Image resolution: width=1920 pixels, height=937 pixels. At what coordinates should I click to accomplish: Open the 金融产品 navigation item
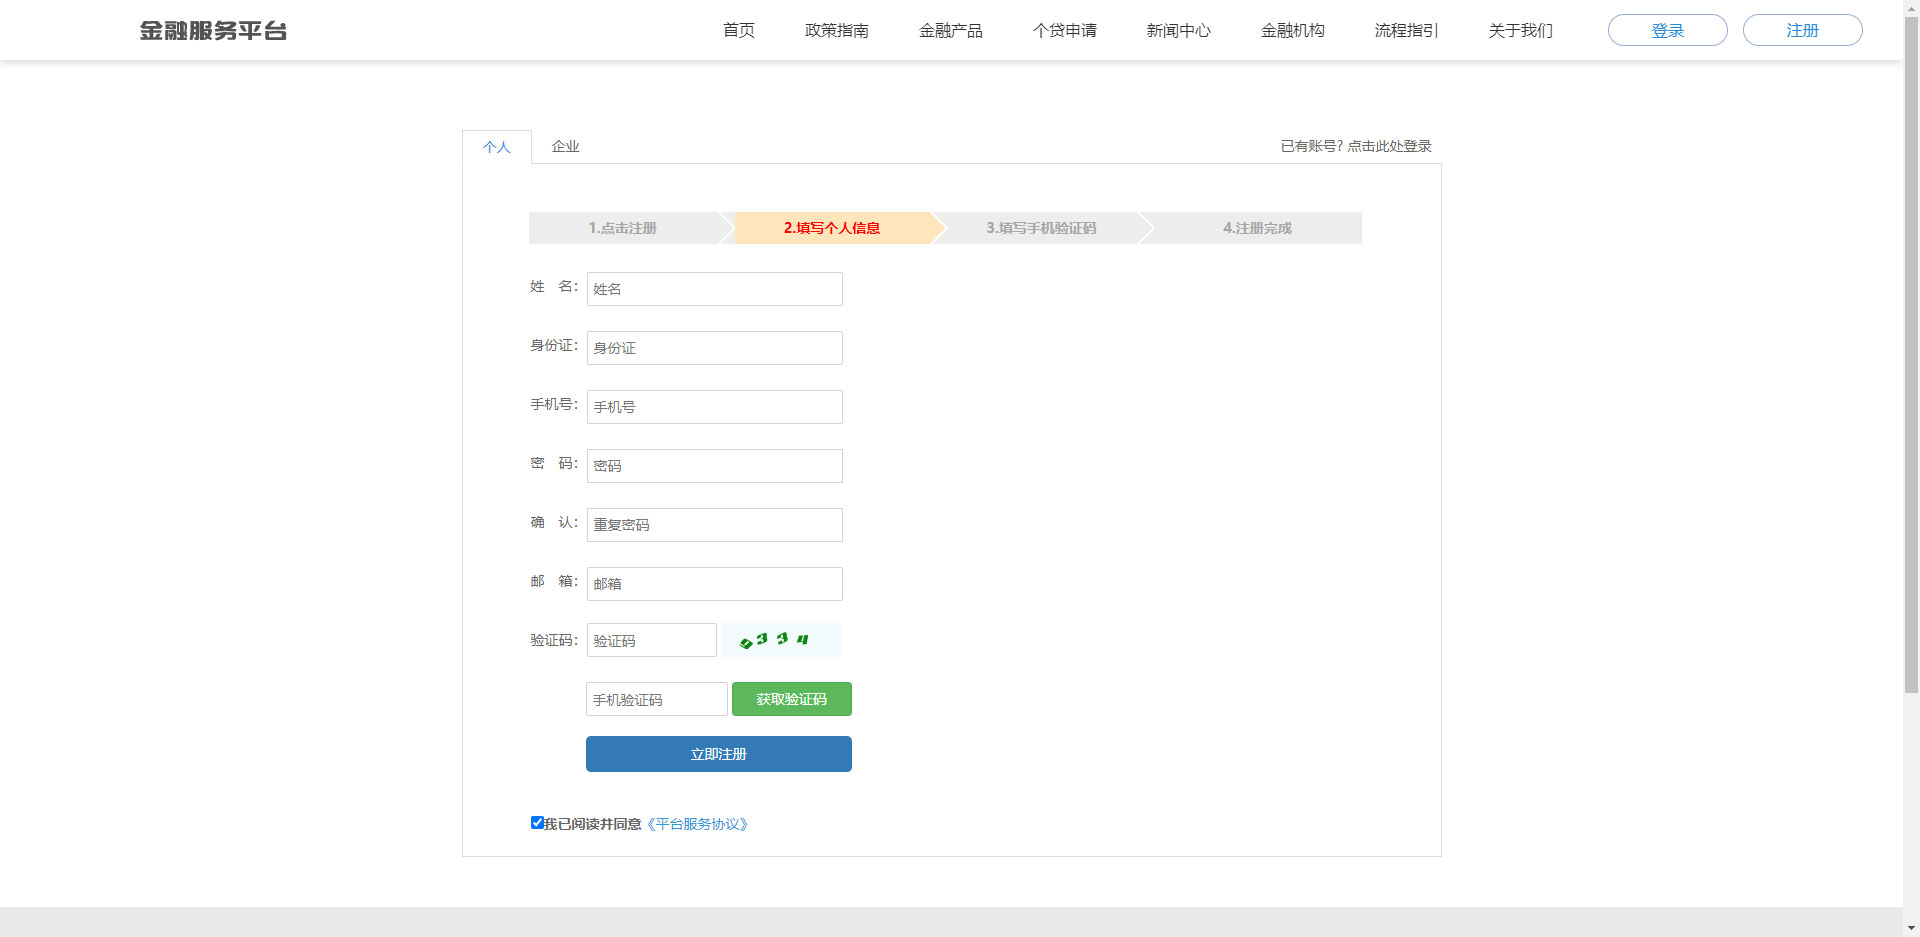pyautogui.click(x=951, y=31)
